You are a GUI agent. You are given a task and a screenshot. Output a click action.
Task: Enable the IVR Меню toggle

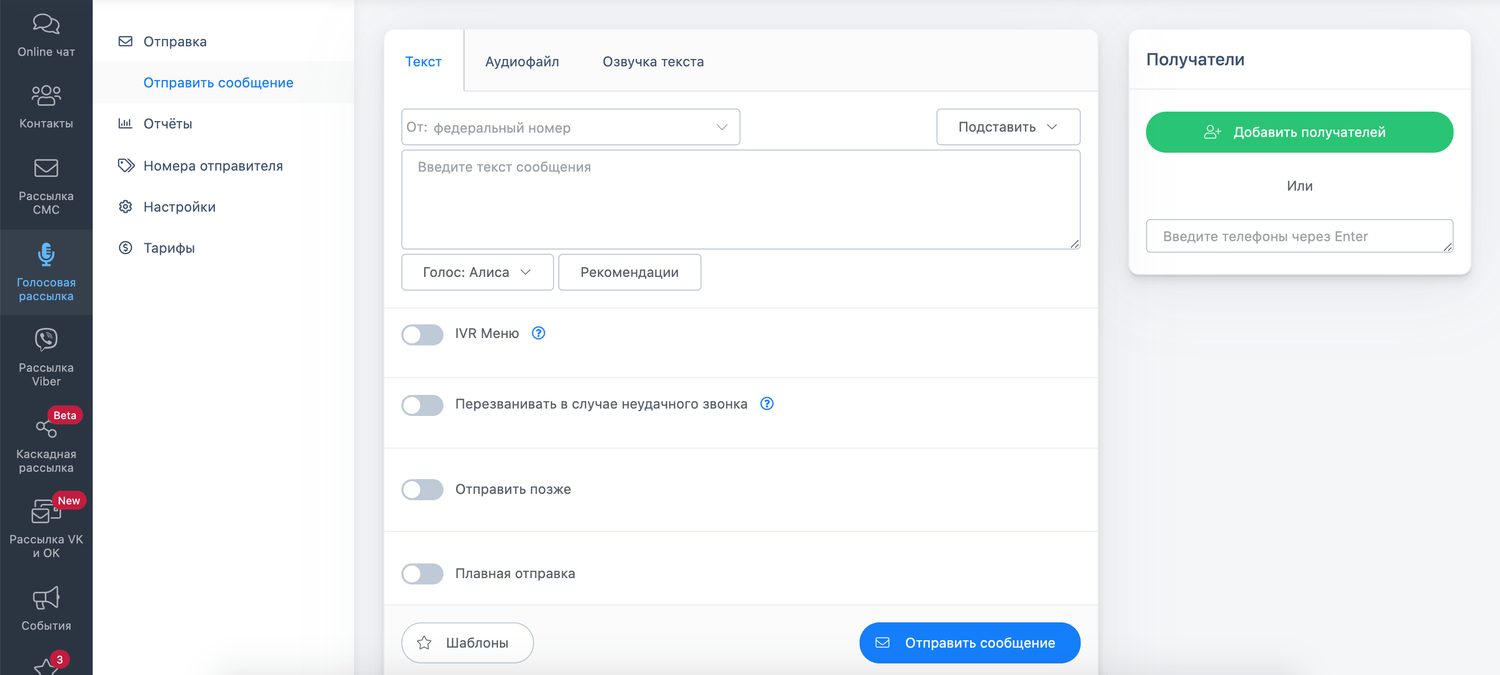(422, 335)
